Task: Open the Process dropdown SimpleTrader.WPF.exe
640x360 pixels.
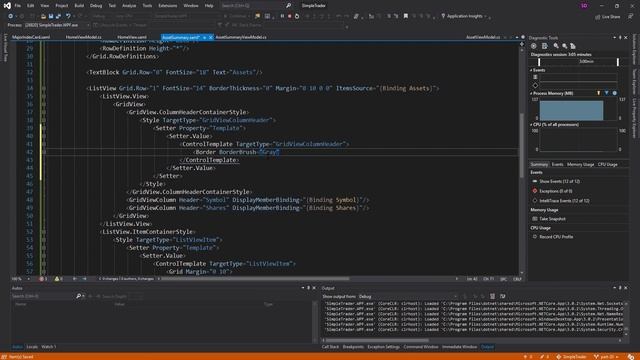Action: pyautogui.click(x=56, y=25)
